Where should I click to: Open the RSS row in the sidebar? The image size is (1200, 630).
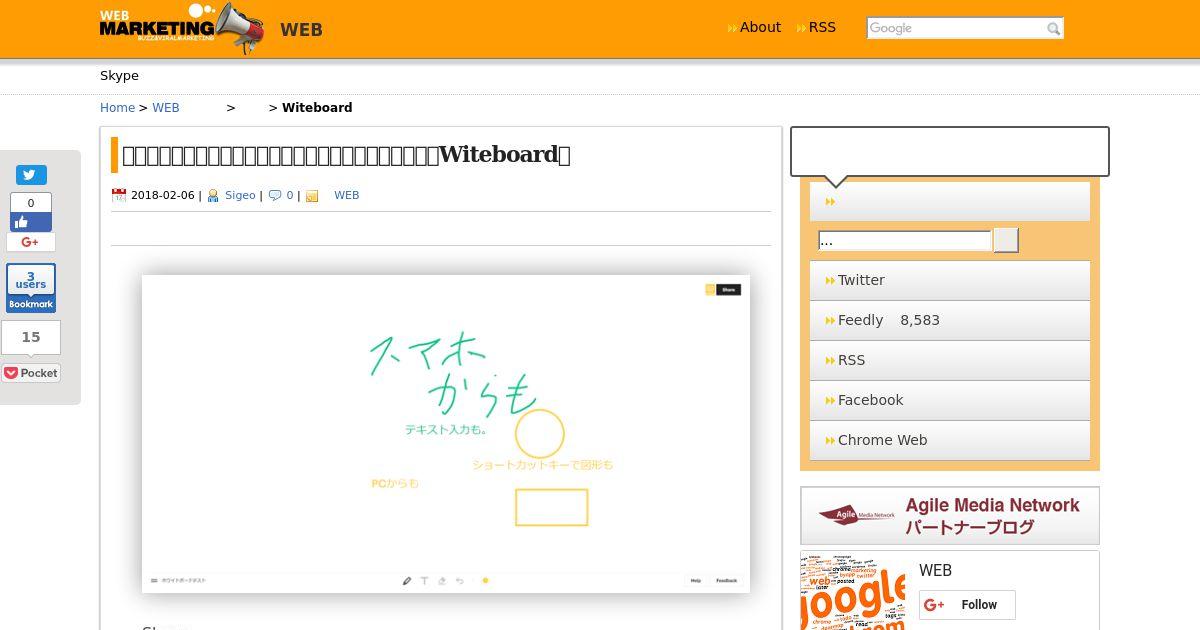tap(950, 361)
